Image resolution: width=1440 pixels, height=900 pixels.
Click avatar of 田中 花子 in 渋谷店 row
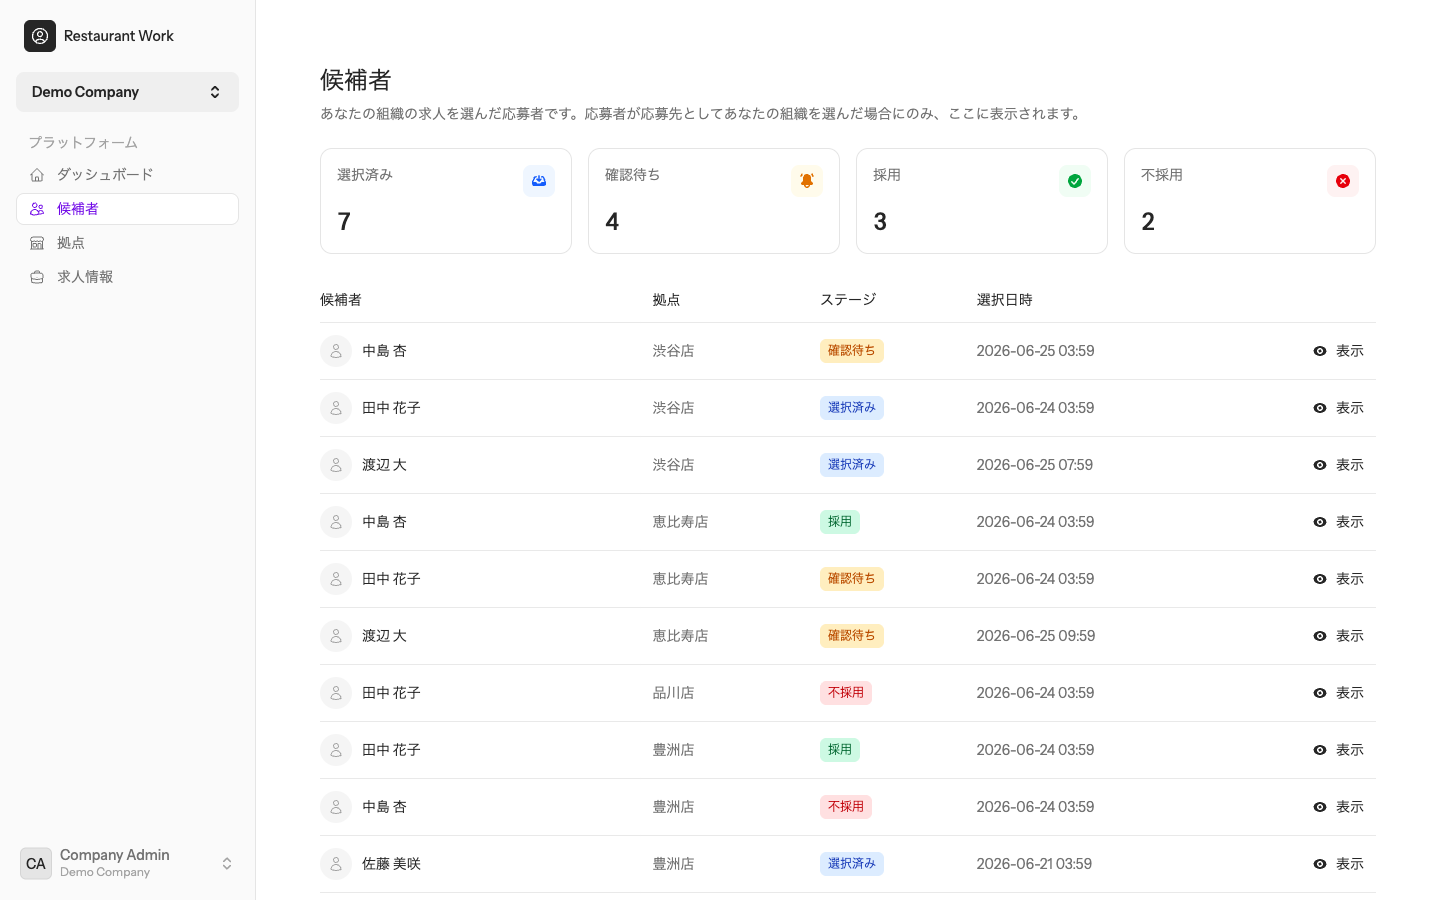tap(336, 408)
